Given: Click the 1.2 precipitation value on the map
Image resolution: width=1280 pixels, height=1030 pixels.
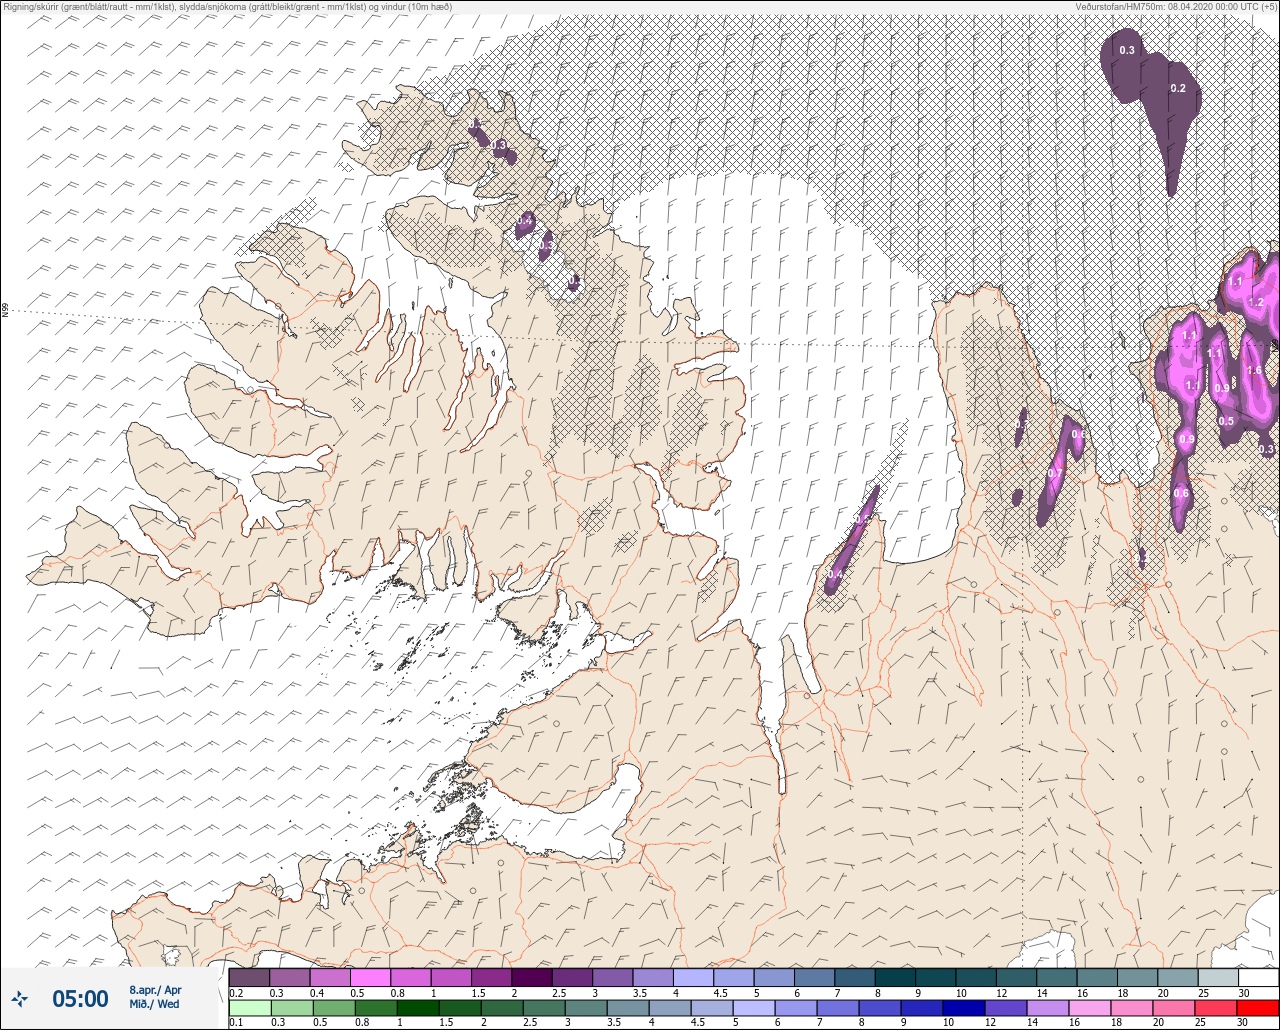Looking at the screenshot, I should click(x=1256, y=302).
